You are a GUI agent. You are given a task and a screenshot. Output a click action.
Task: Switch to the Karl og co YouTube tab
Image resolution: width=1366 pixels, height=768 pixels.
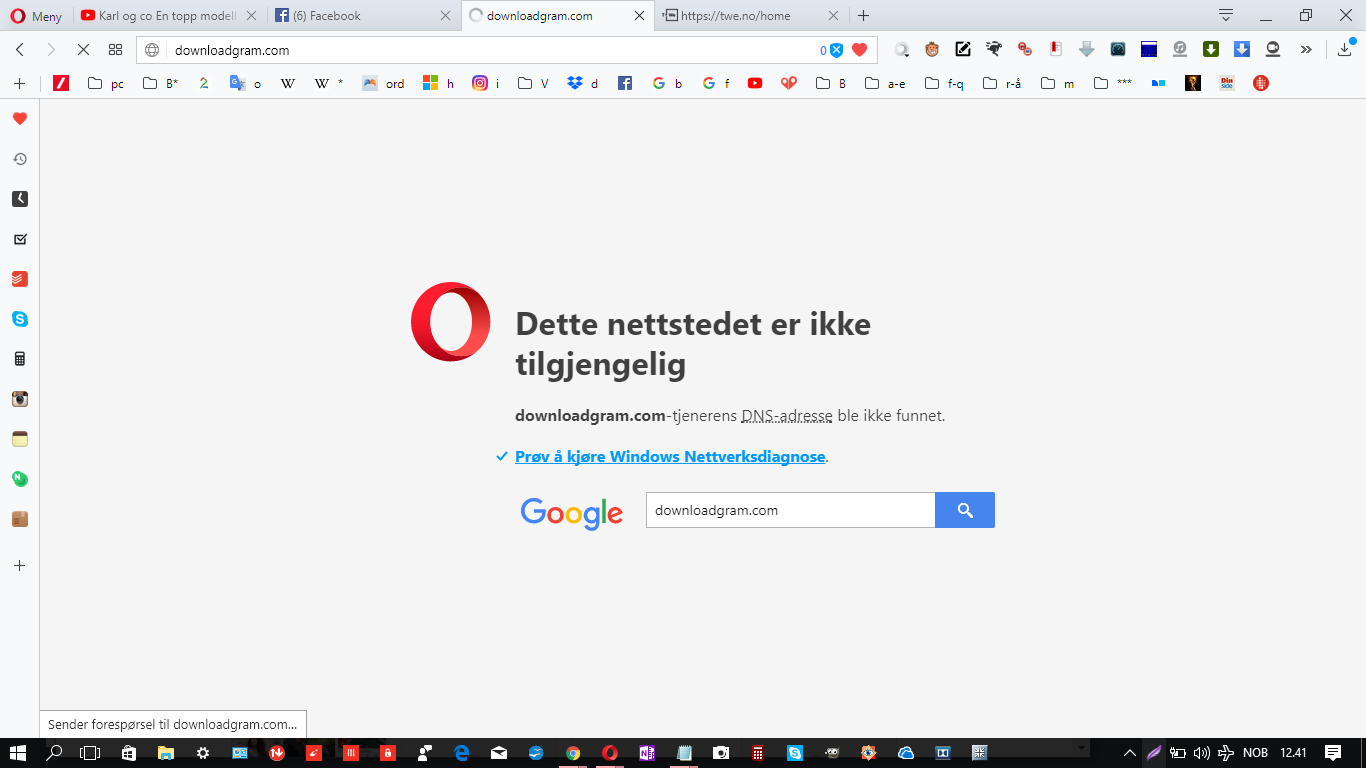tap(169, 16)
